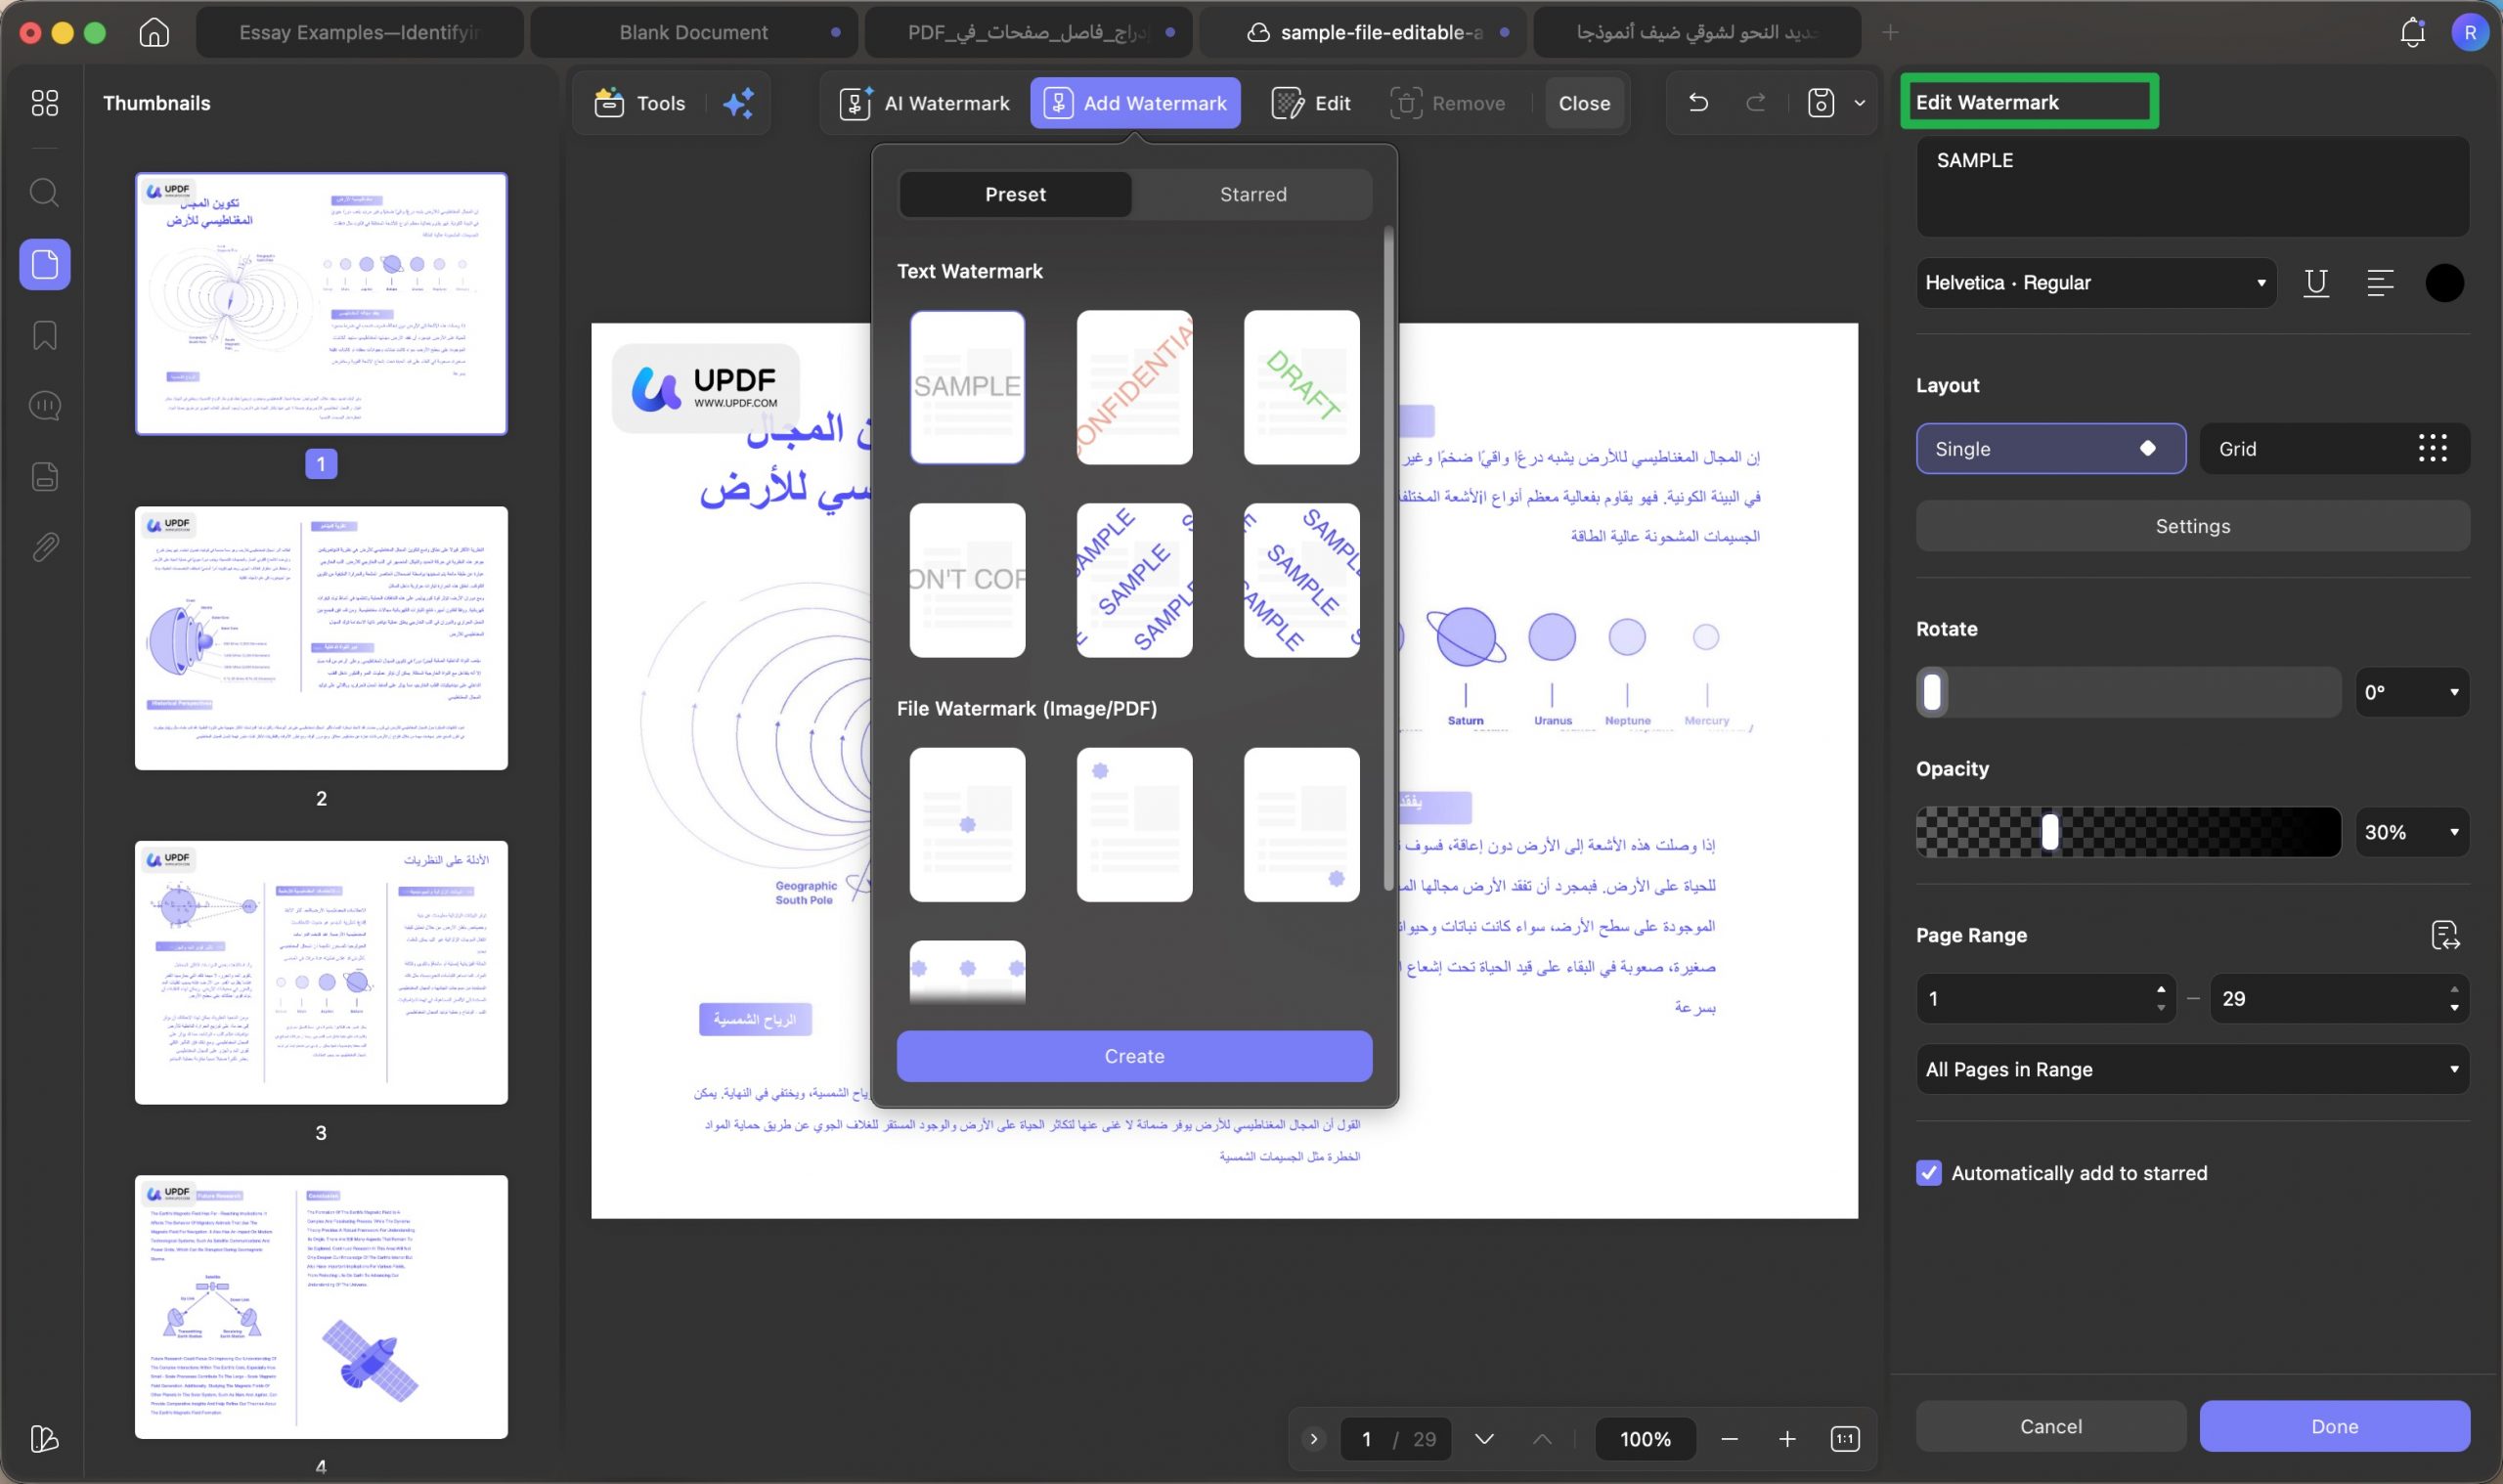Set actual size 1:1 view

point(1845,1439)
